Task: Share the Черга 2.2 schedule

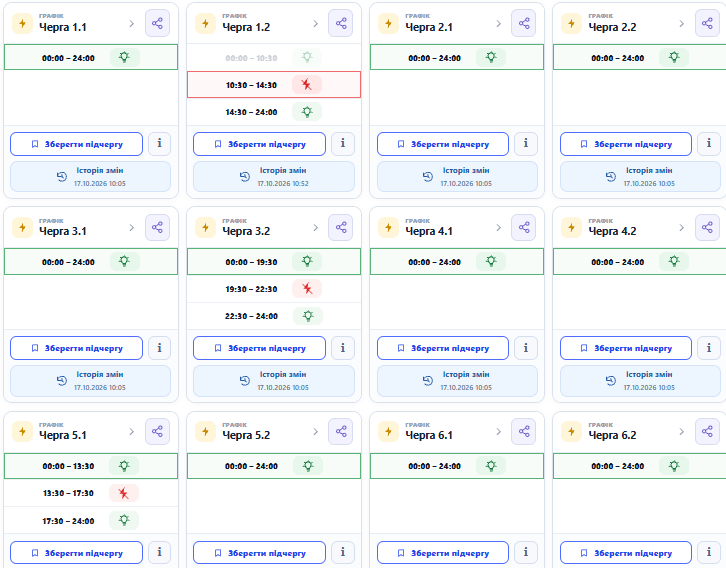Action: [x=707, y=24]
